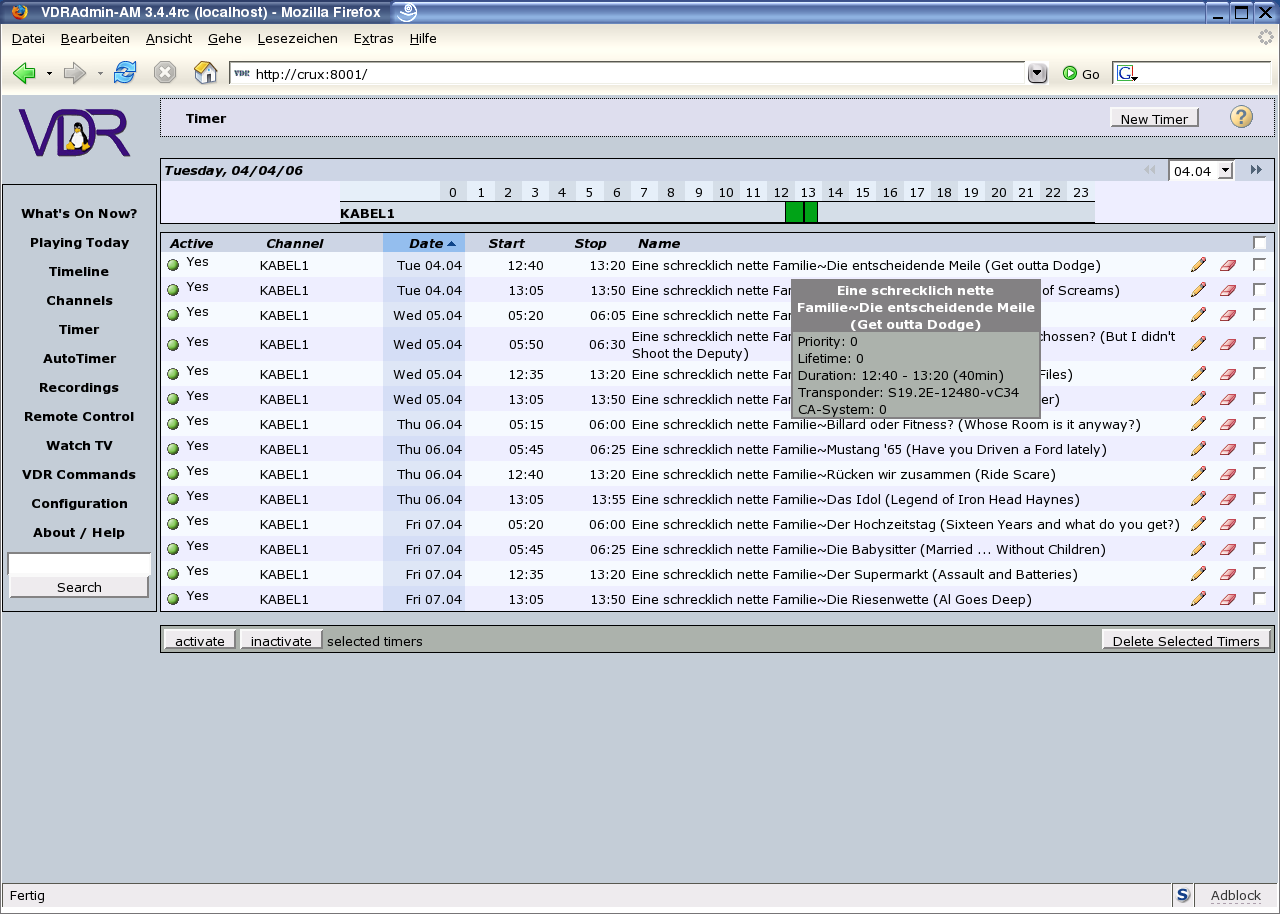Click the Home icon in toolbar

[205, 73]
